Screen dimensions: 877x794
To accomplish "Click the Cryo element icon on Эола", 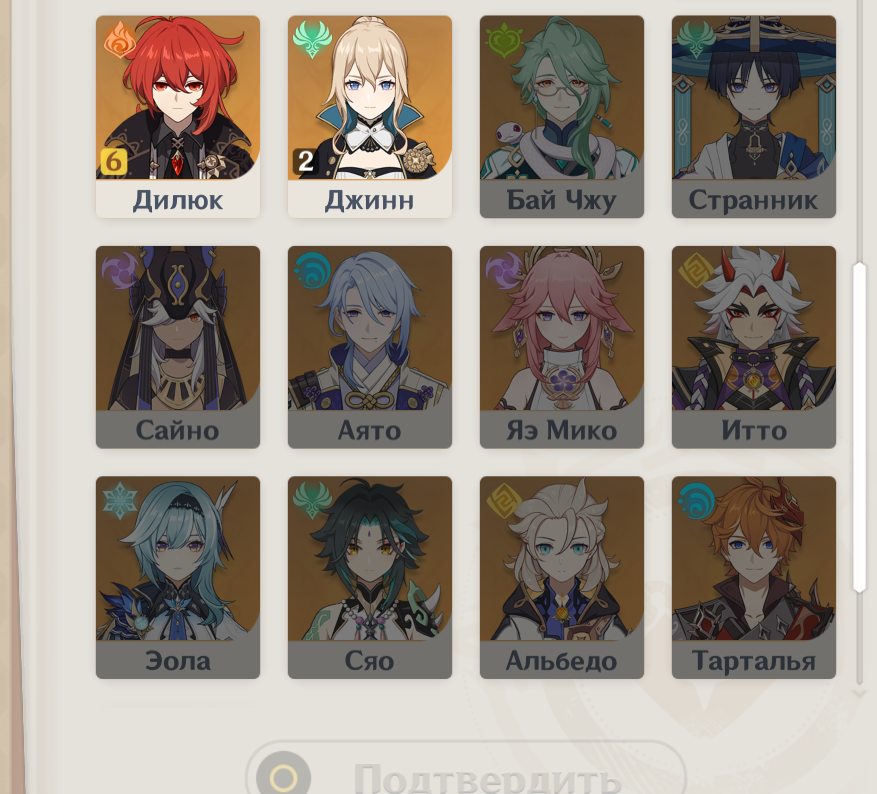I will pyautogui.click(x=120, y=501).
